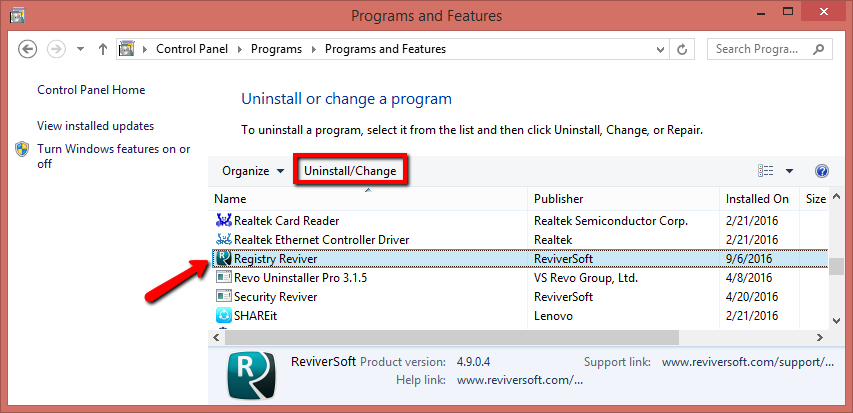
Task: Click horizontal scrollbar left arrow
Action: [215, 338]
